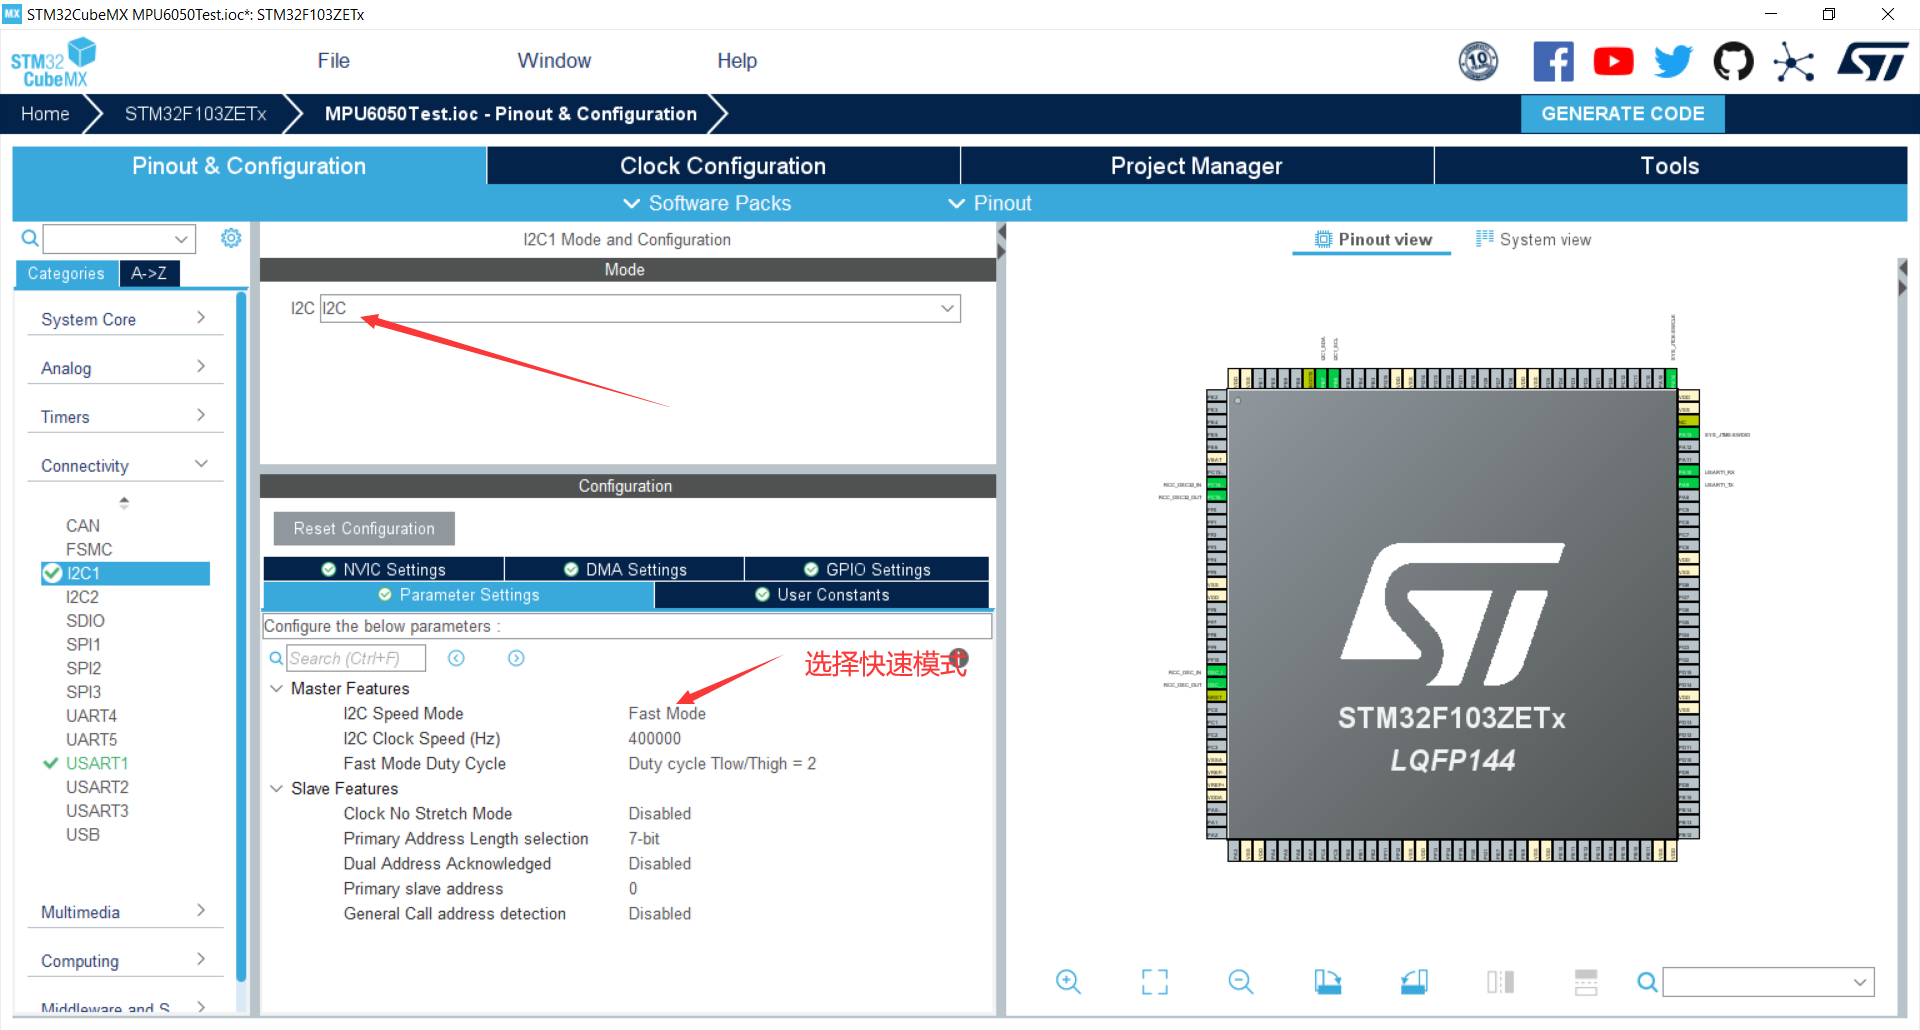This screenshot has width=1920, height=1030.
Task: Toggle the I2C1 checkbox in Connectivity
Action: [x=53, y=573]
